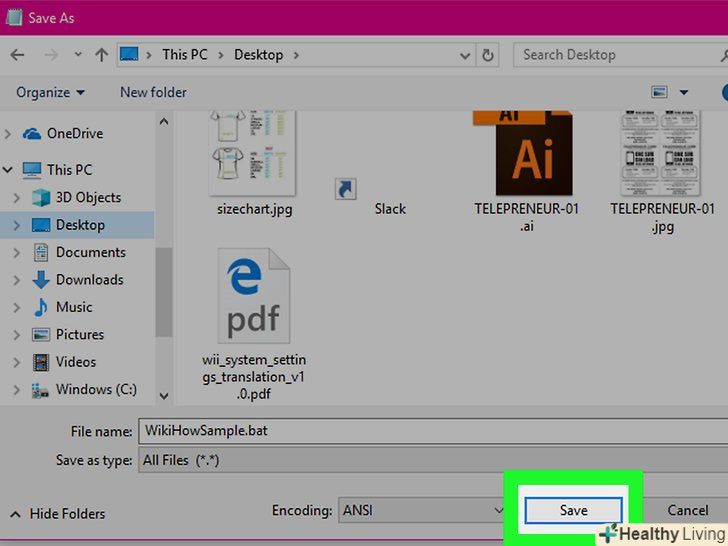Open the Save as type dropdown
Screen dimensions: 728x546
[433, 460]
